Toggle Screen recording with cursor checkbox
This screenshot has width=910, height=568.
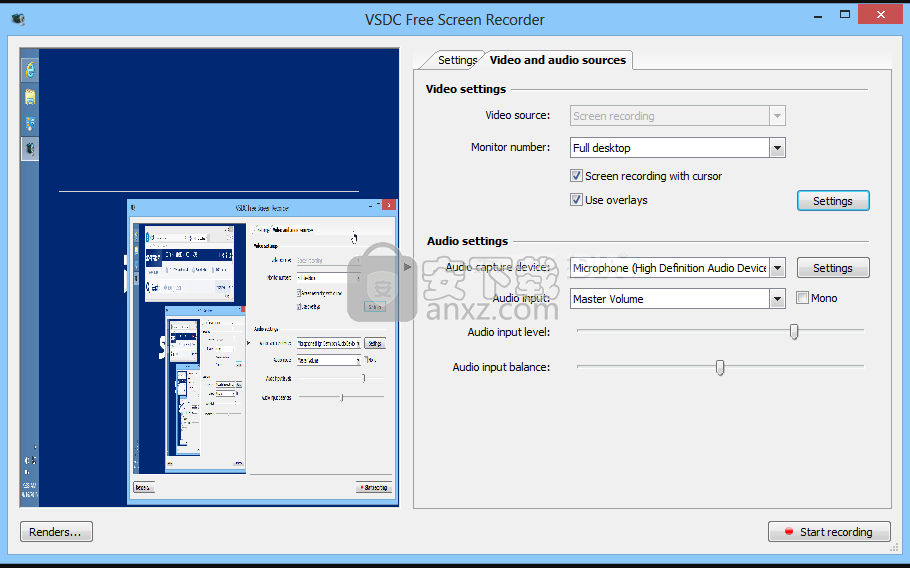(x=576, y=176)
